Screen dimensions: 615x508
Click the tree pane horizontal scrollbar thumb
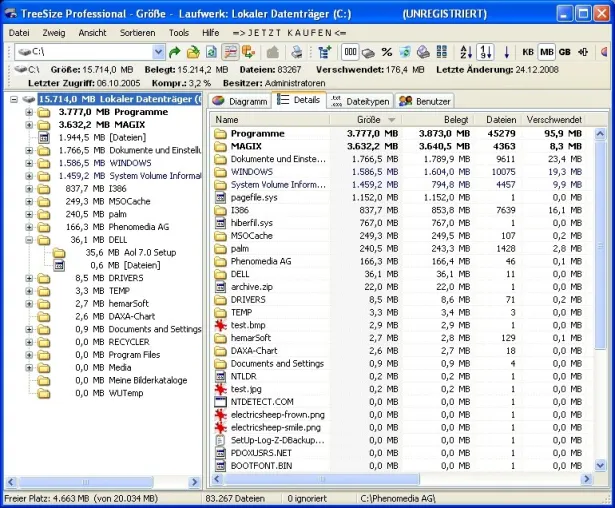coord(86,482)
